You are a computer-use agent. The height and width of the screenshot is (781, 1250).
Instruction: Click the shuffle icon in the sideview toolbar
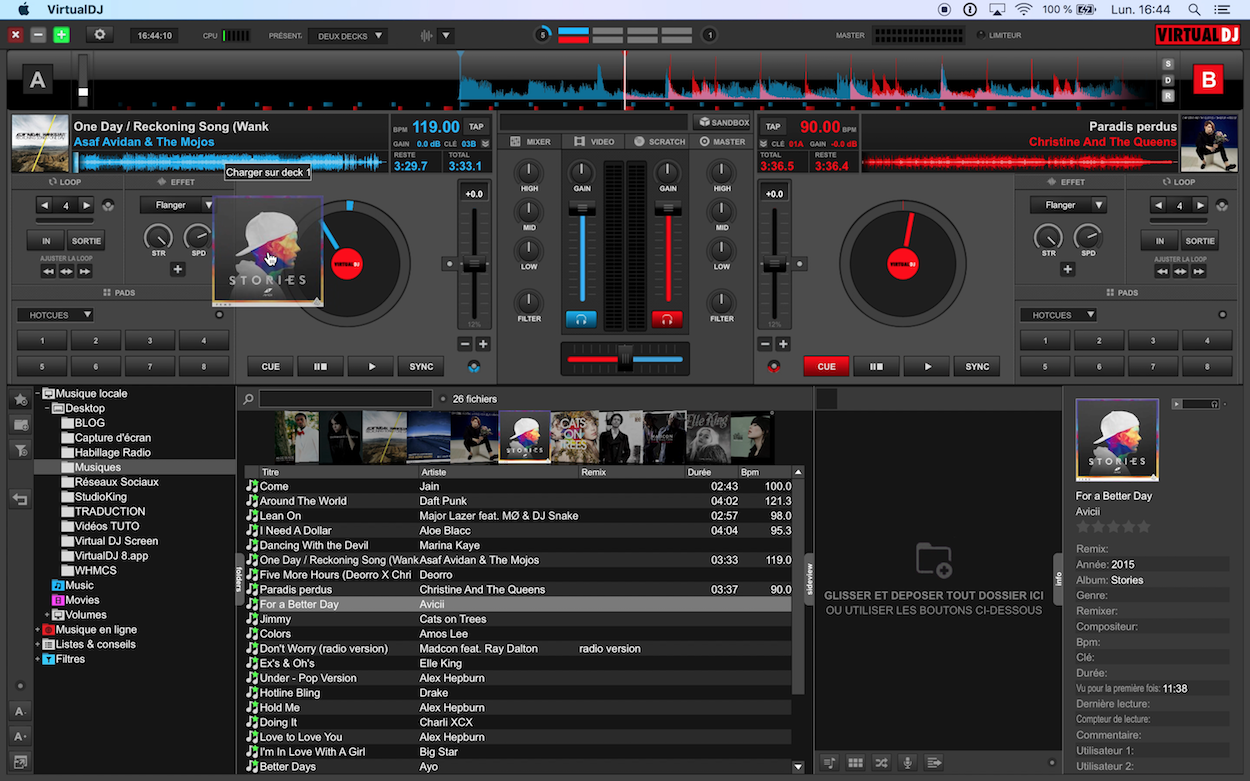tap(881, 763)
